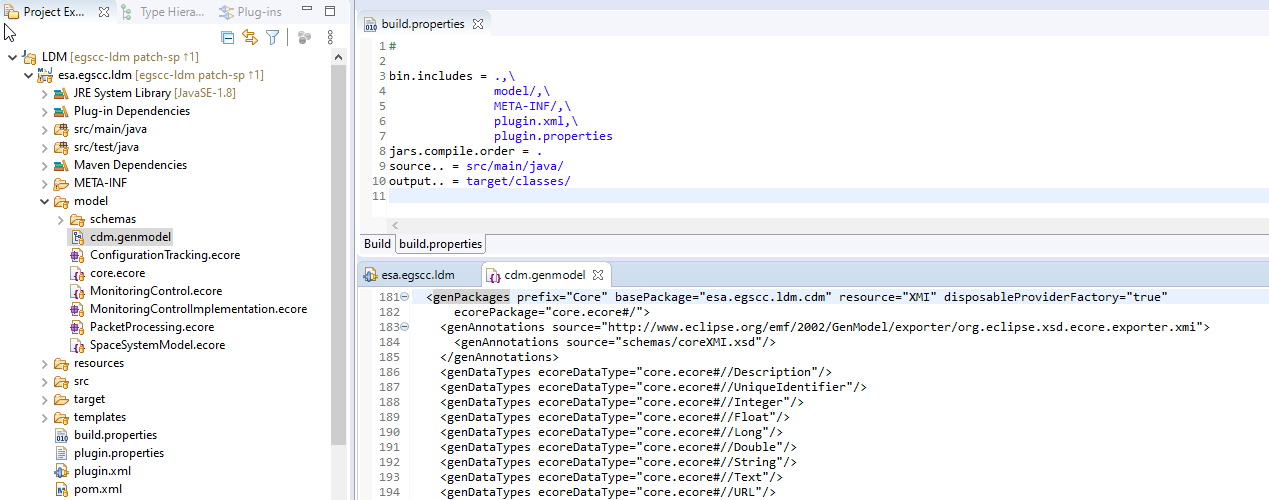This screenshot has height=500, width=1269.
Task: Close the build.properties editor tab
Action: pyautogui.click(x=478, y=24)
